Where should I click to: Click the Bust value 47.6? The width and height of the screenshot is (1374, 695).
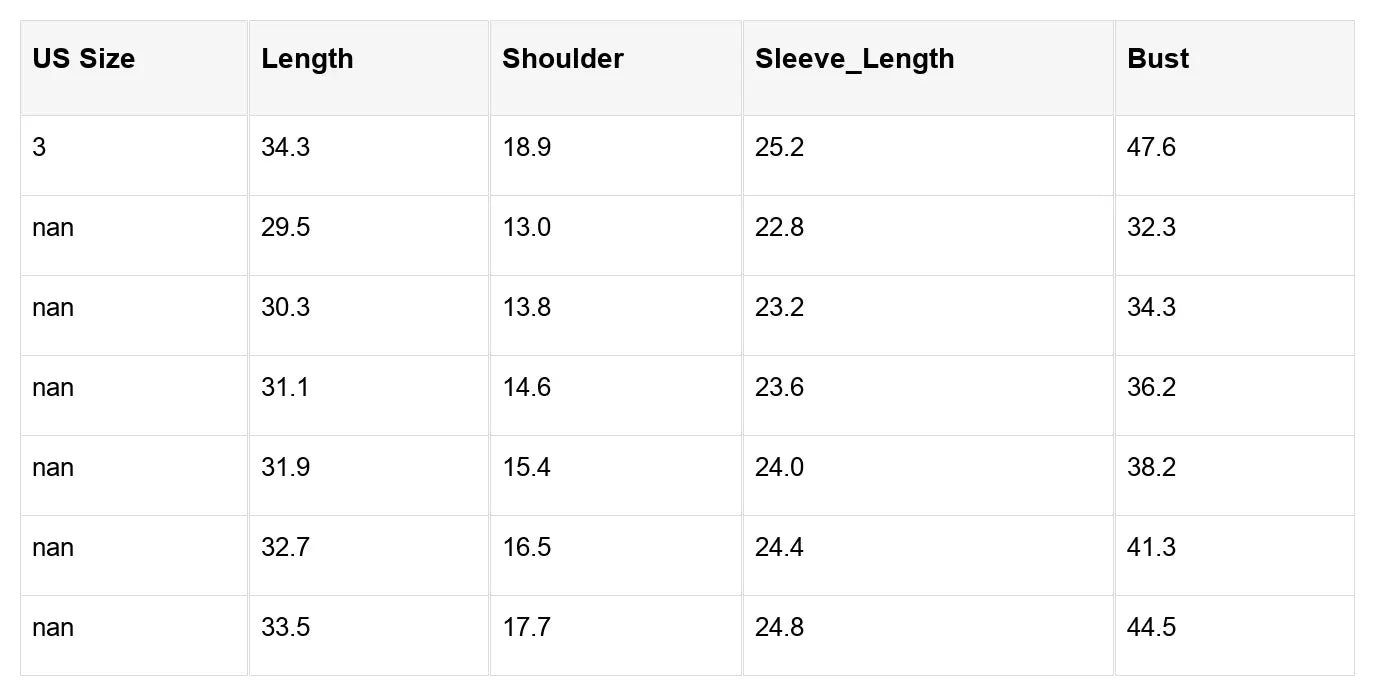pos(1152,148)
